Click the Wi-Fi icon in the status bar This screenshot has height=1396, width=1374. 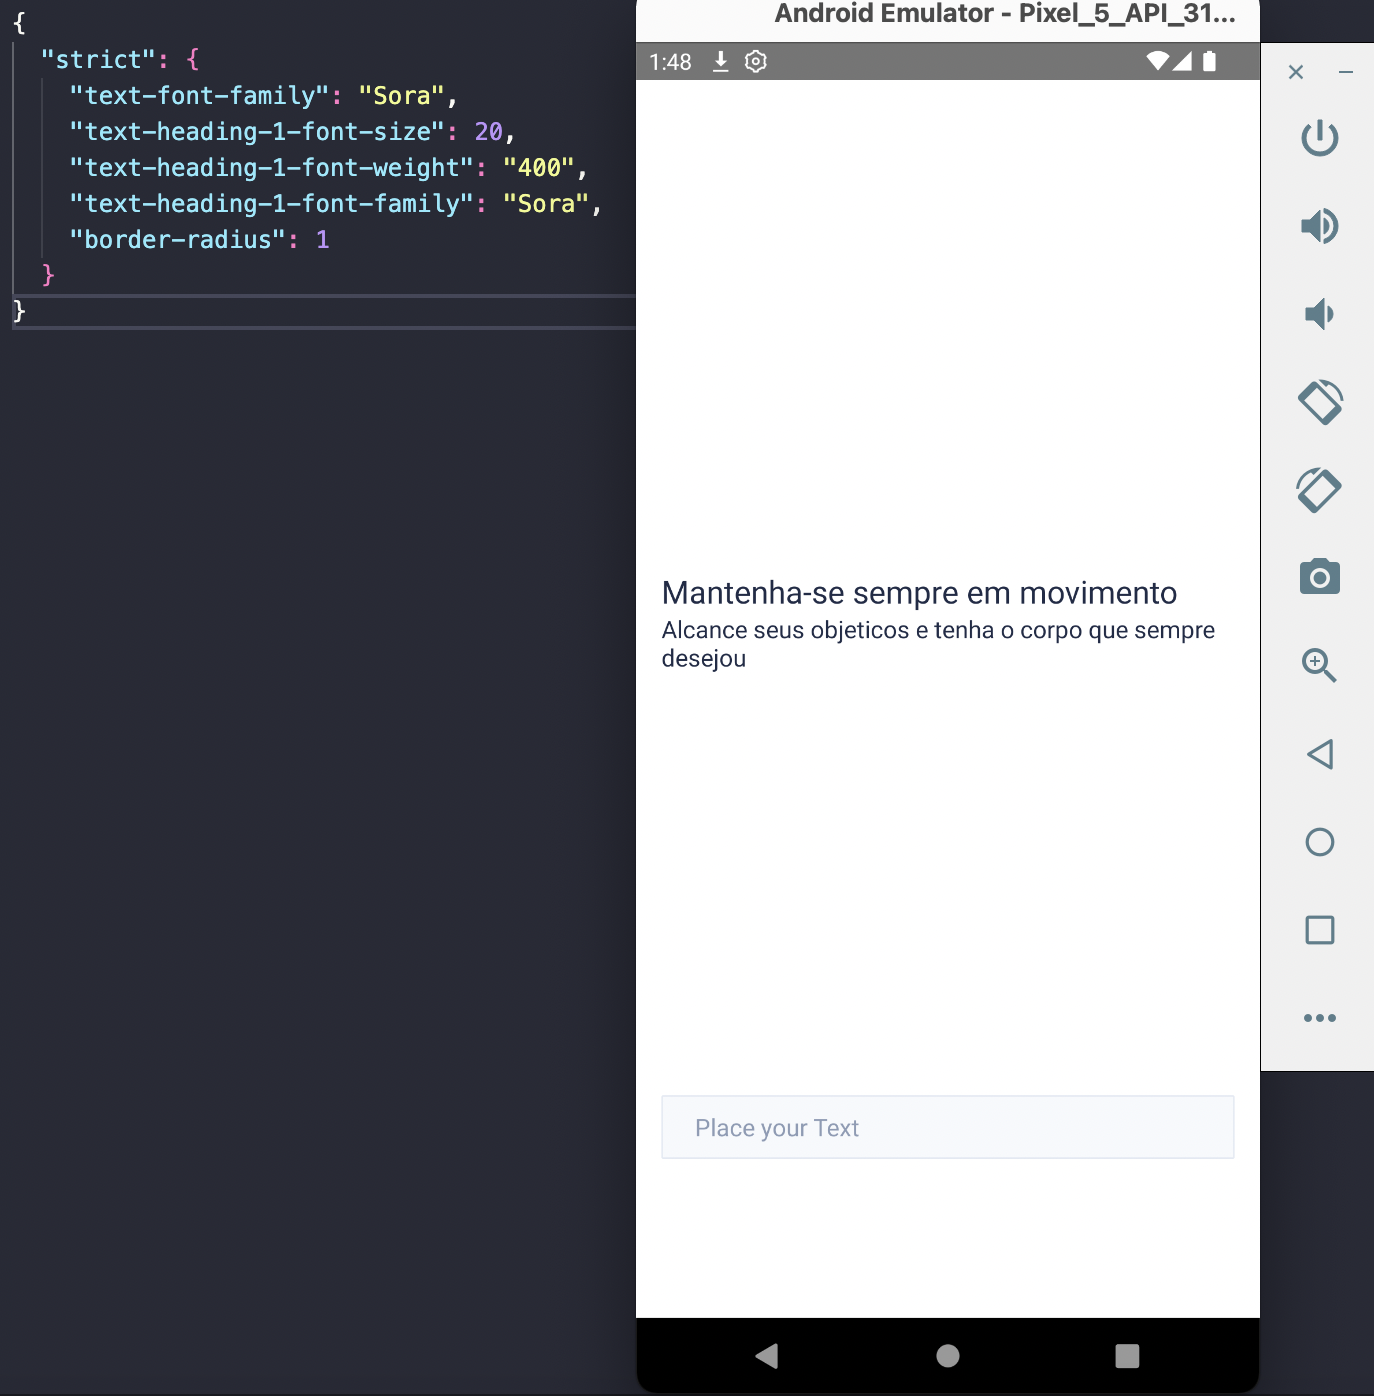click(1158, 60)
